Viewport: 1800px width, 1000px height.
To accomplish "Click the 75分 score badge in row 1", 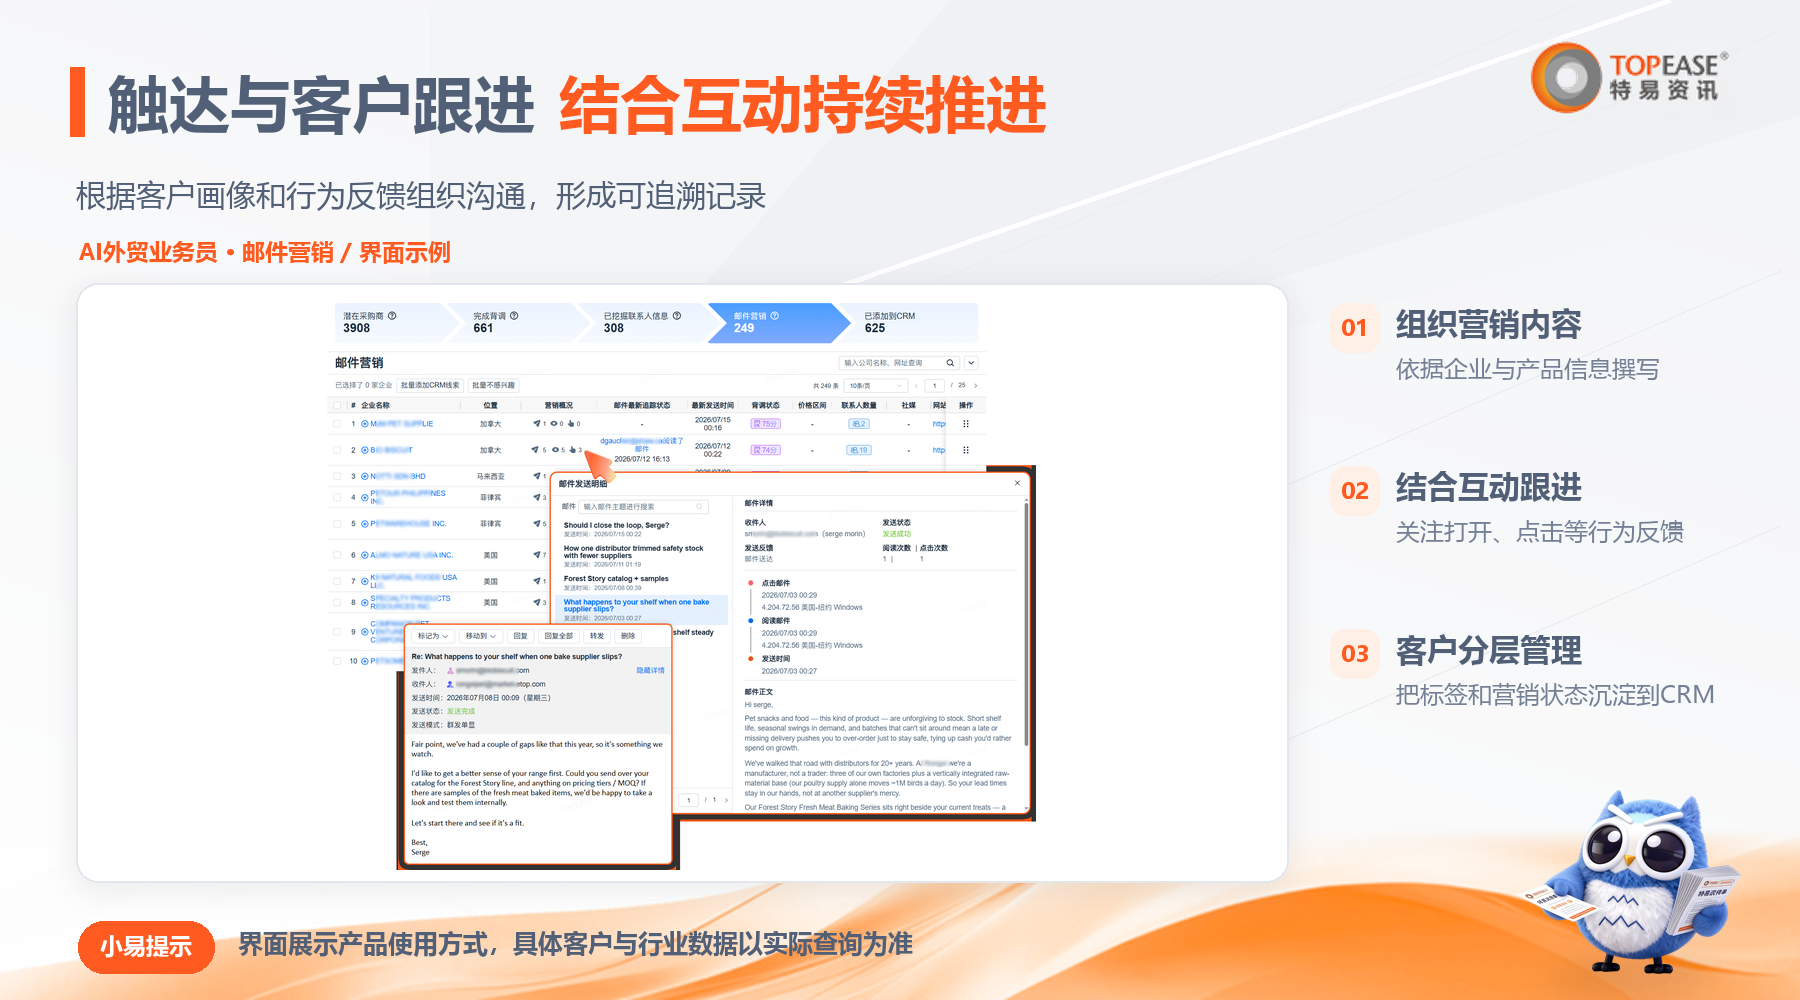I will pyautogui.click(x=765, y=424).
